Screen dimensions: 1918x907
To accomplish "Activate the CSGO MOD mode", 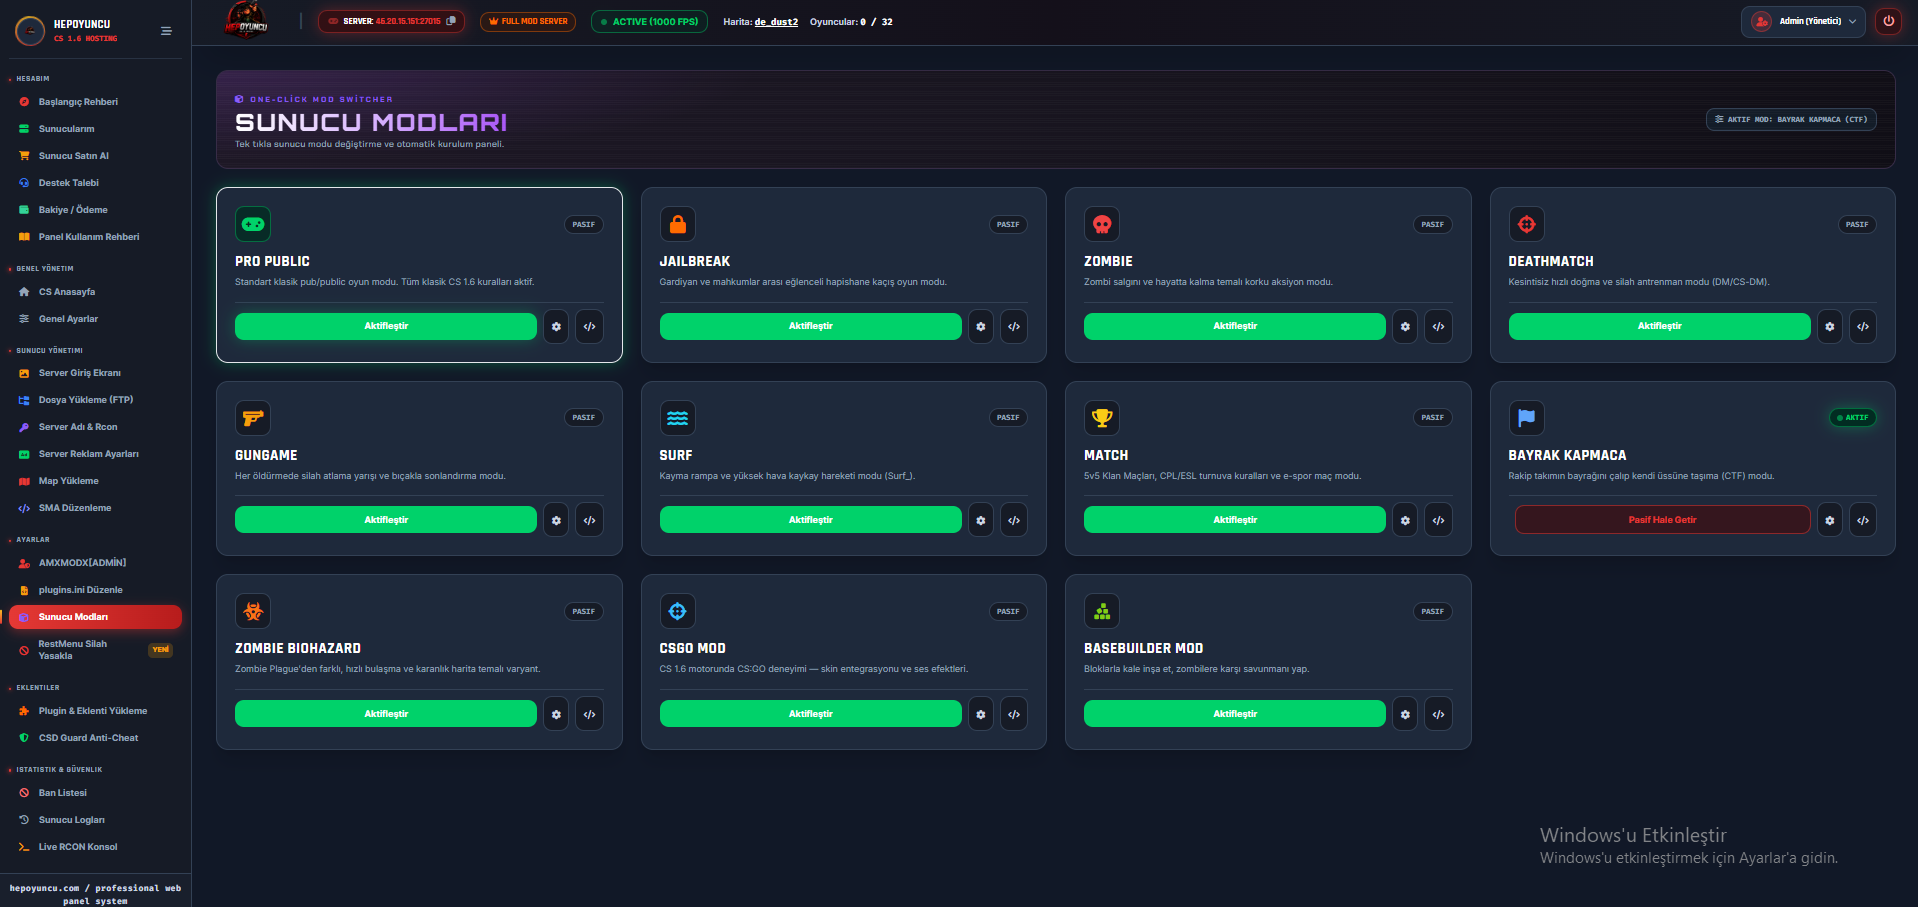I will [811, 714].
